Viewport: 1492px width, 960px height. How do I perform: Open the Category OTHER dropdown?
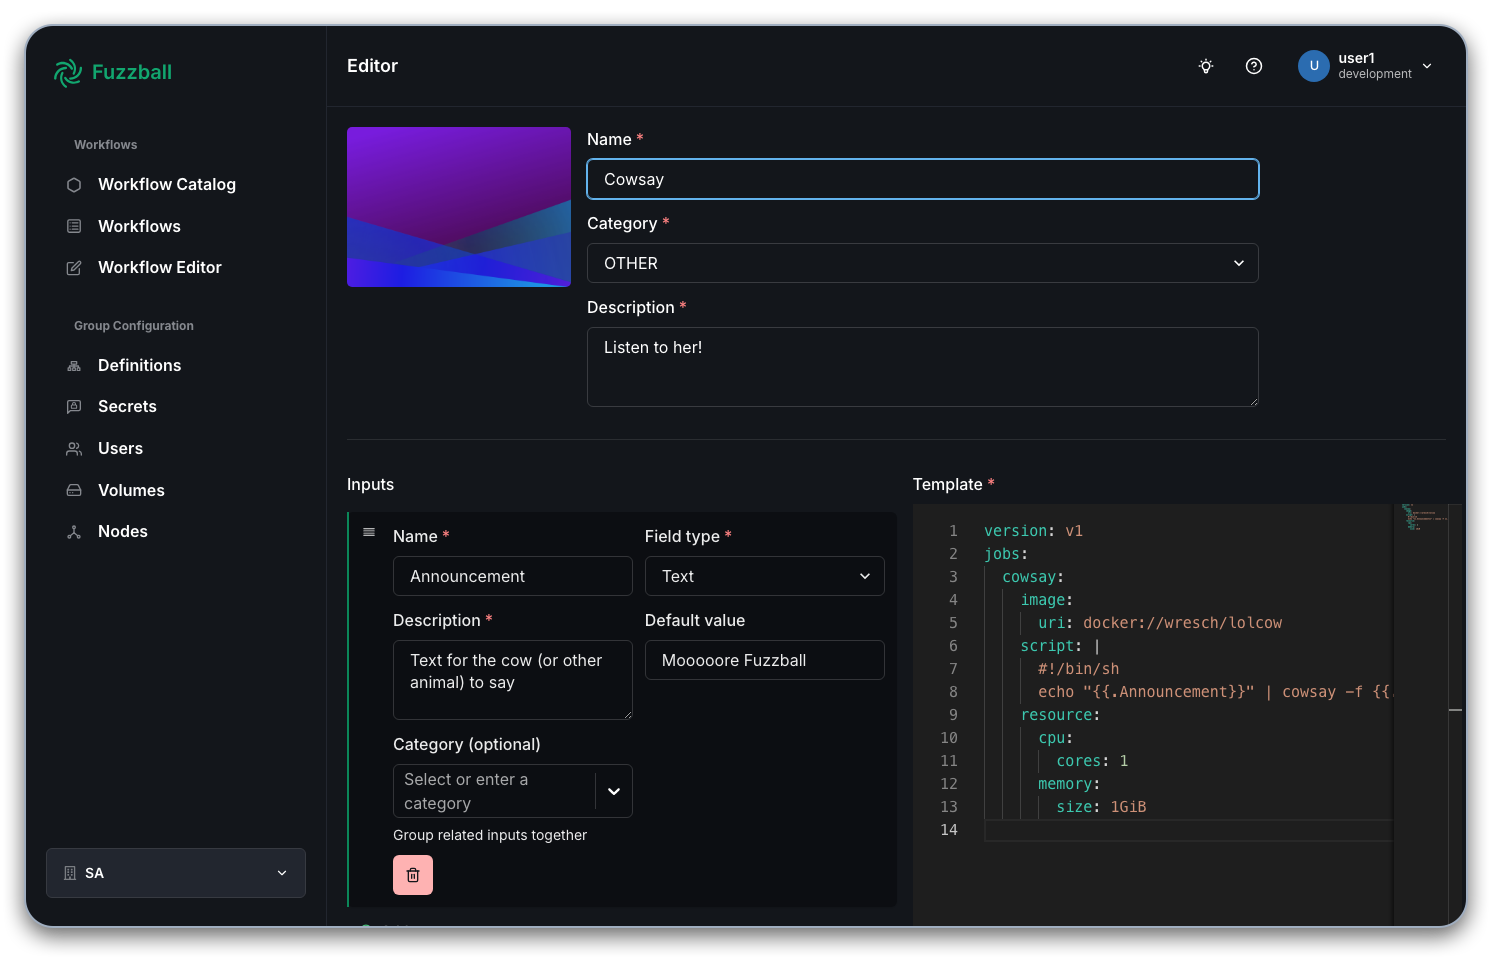pos(922,263)
